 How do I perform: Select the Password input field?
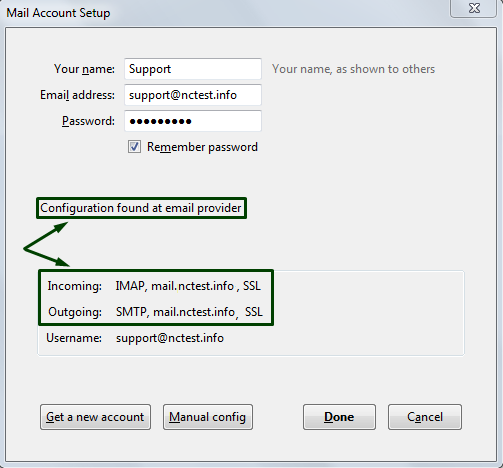(193, 121)
